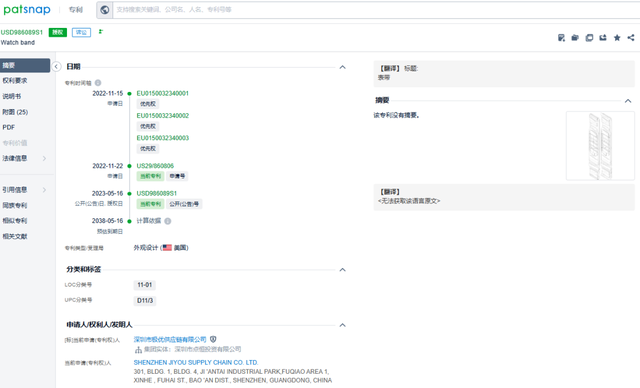The image size is (640, 388).
Task: Open priority link EU0150032340003
Action: pos(162,138)
